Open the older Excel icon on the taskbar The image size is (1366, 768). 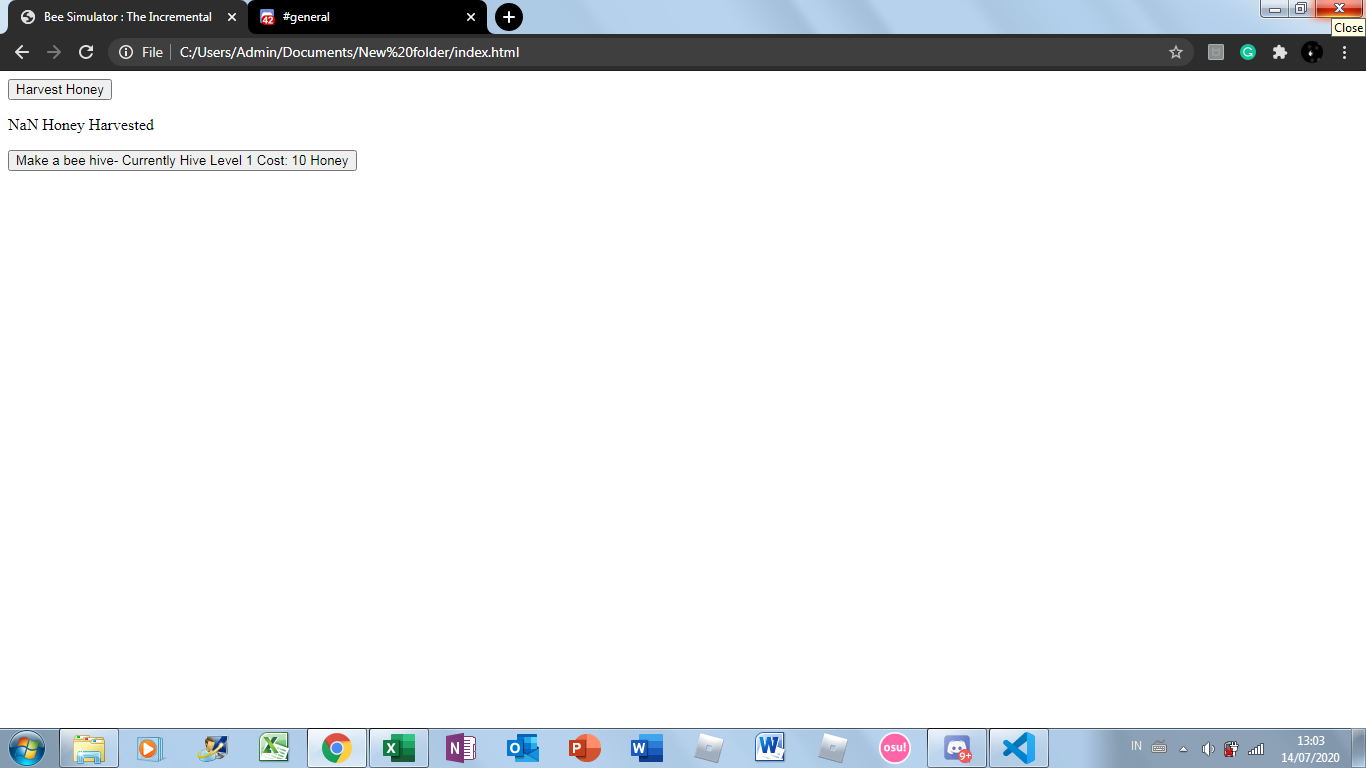pyautogui.click(x=274, y=748)
